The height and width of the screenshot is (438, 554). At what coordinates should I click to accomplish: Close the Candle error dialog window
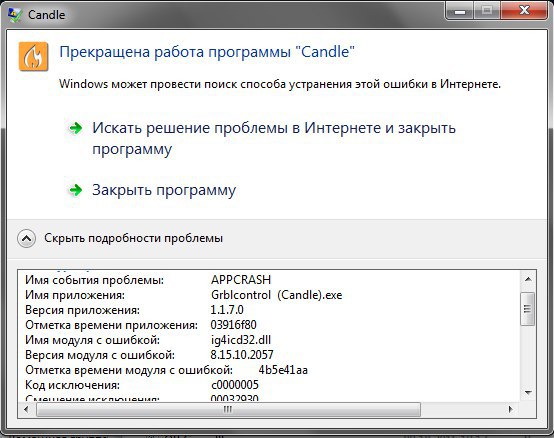[x=524, y=10]
